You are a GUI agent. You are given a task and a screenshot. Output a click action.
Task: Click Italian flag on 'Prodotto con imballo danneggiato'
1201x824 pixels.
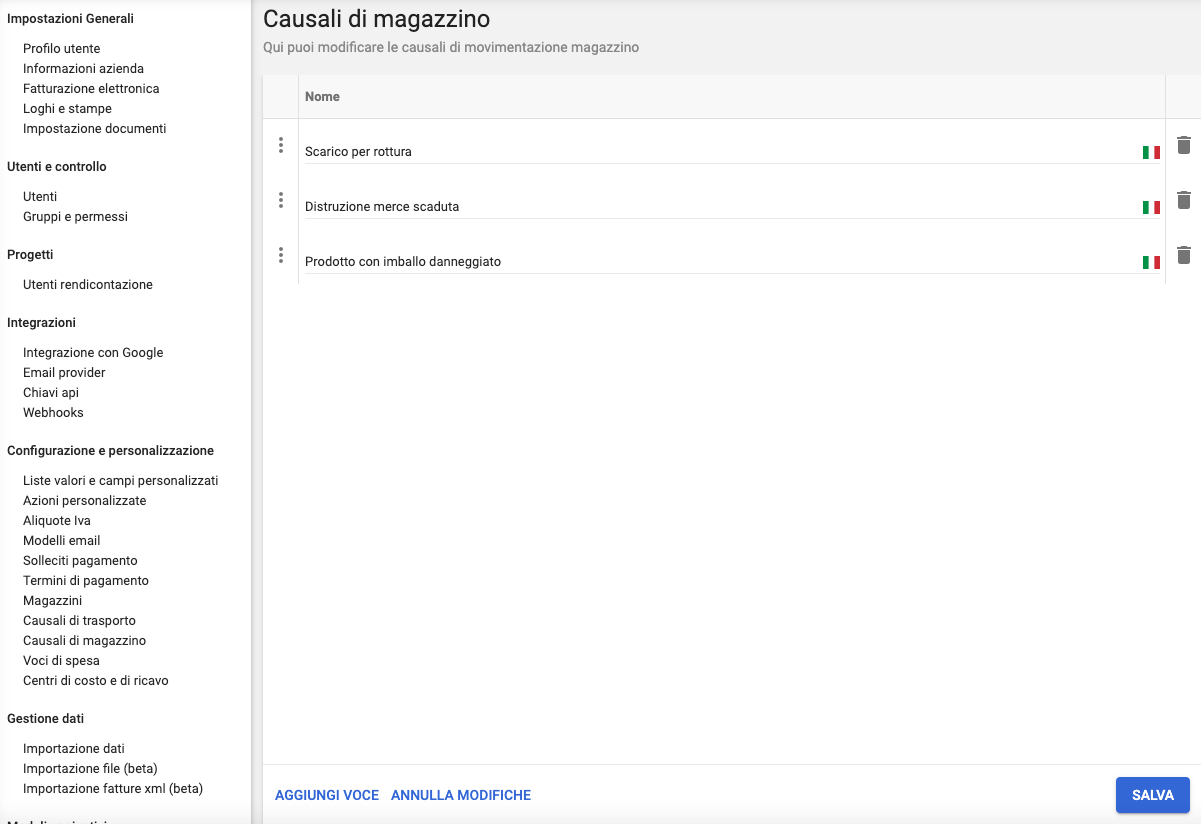(x=1151, y=263)
